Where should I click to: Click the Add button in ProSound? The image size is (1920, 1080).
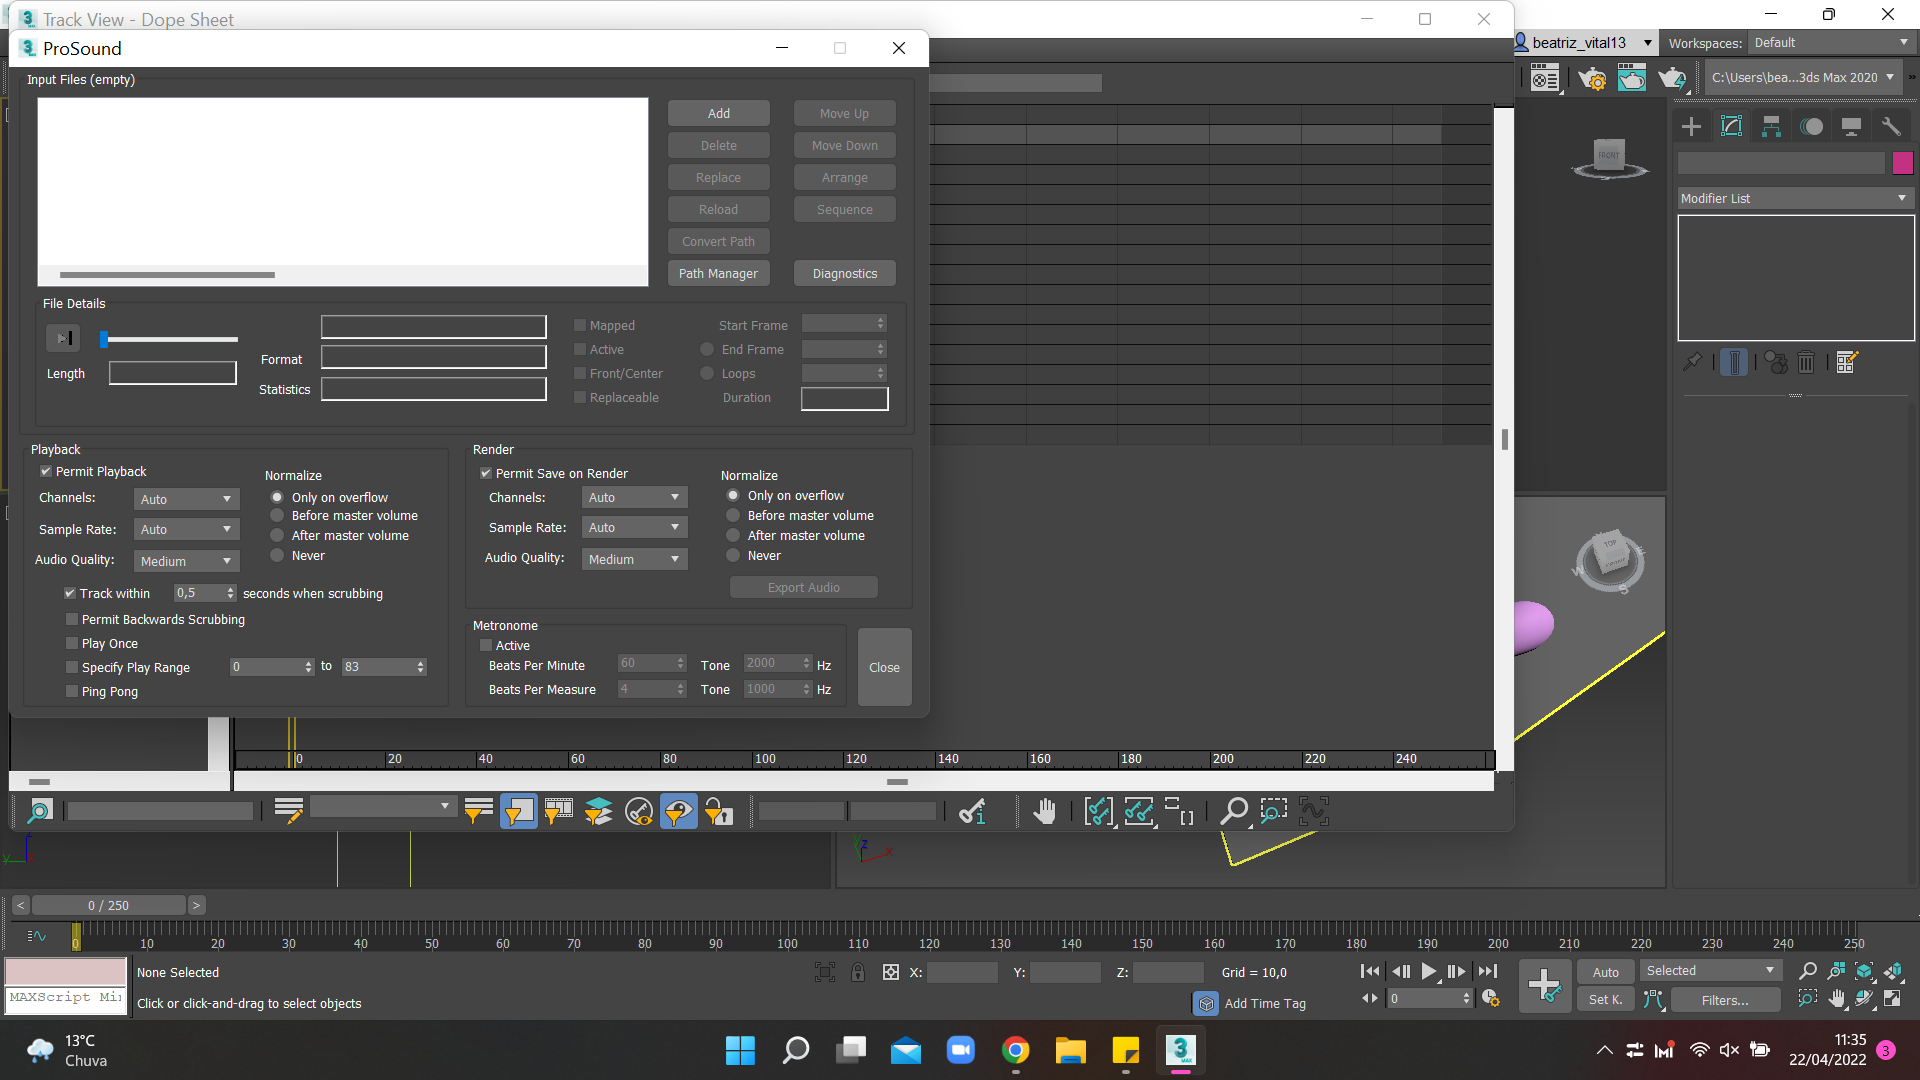[718, 113]
